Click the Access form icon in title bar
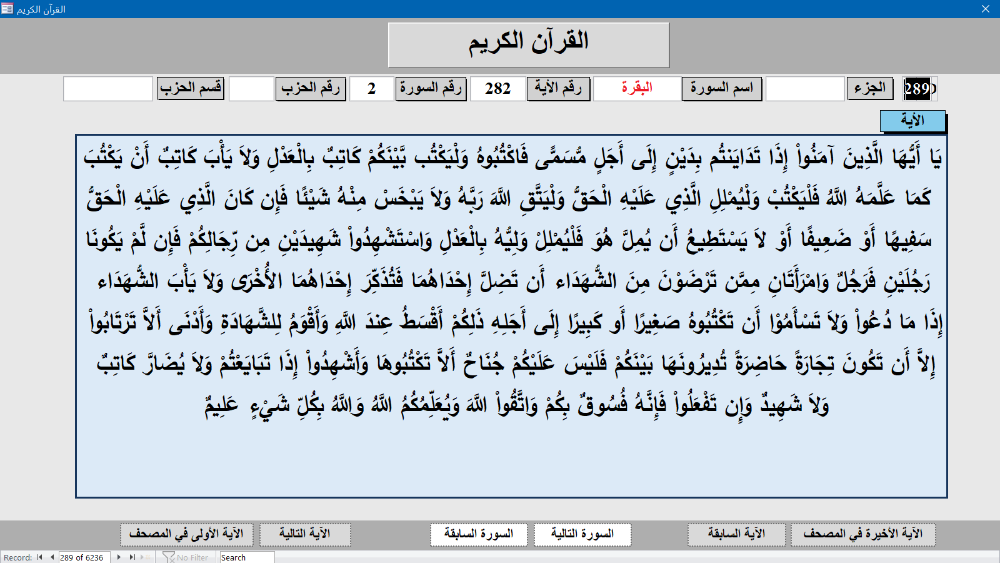The height and width of the screenshot is (563, 1000). point(7,8)
